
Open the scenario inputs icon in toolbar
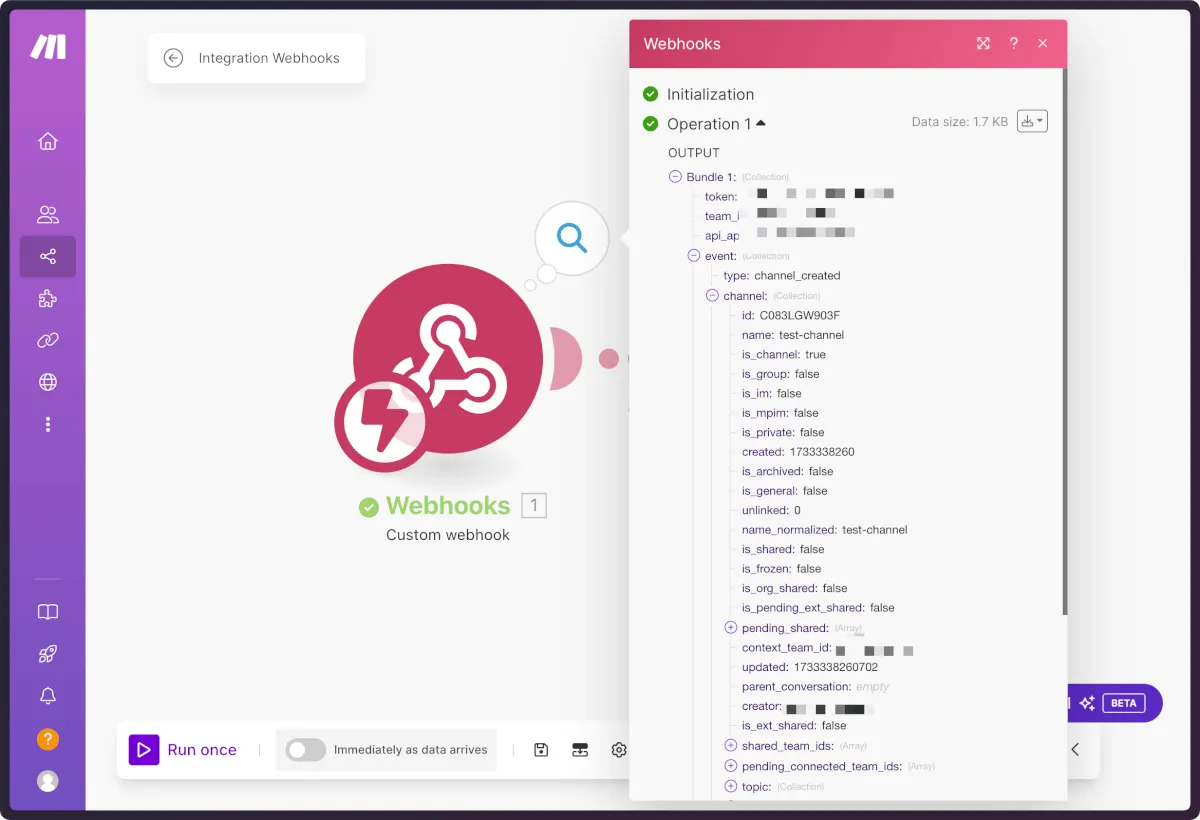580,750
